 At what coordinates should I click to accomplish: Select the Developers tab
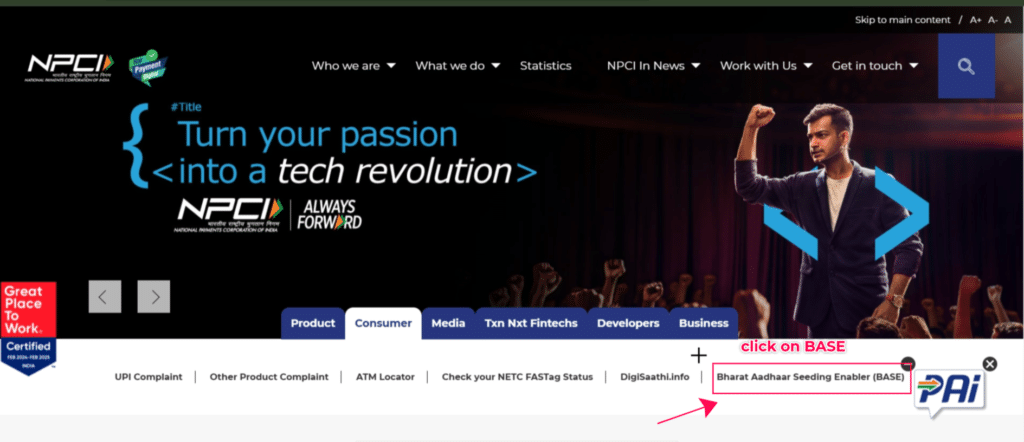coord(627,323)
